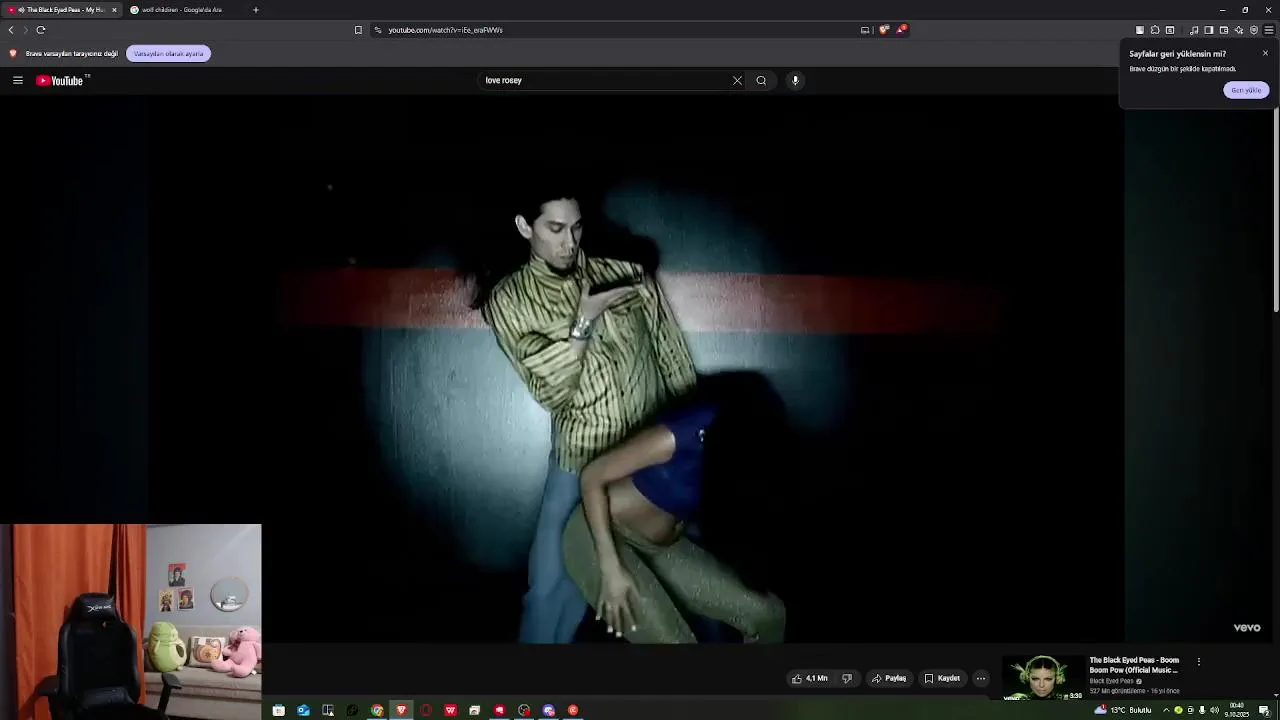Reload the current page
This screenshot has height=720, width=1280.
(41, 30)
